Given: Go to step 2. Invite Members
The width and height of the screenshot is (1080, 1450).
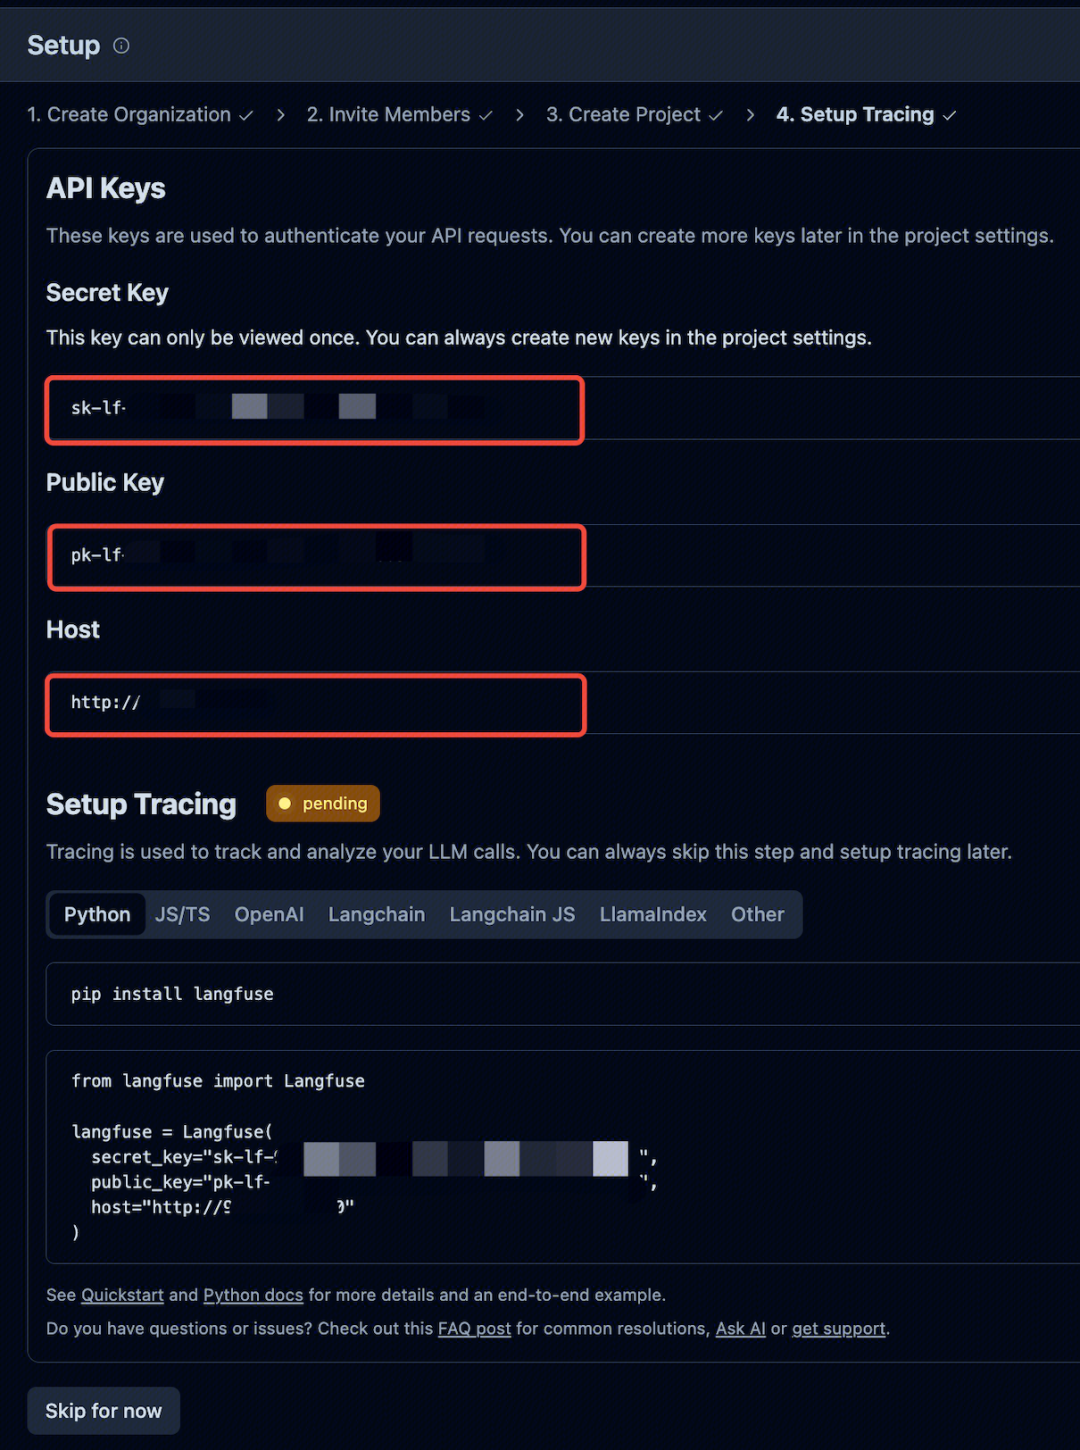Looking at the screenshot, I should (x=399, y=115).
